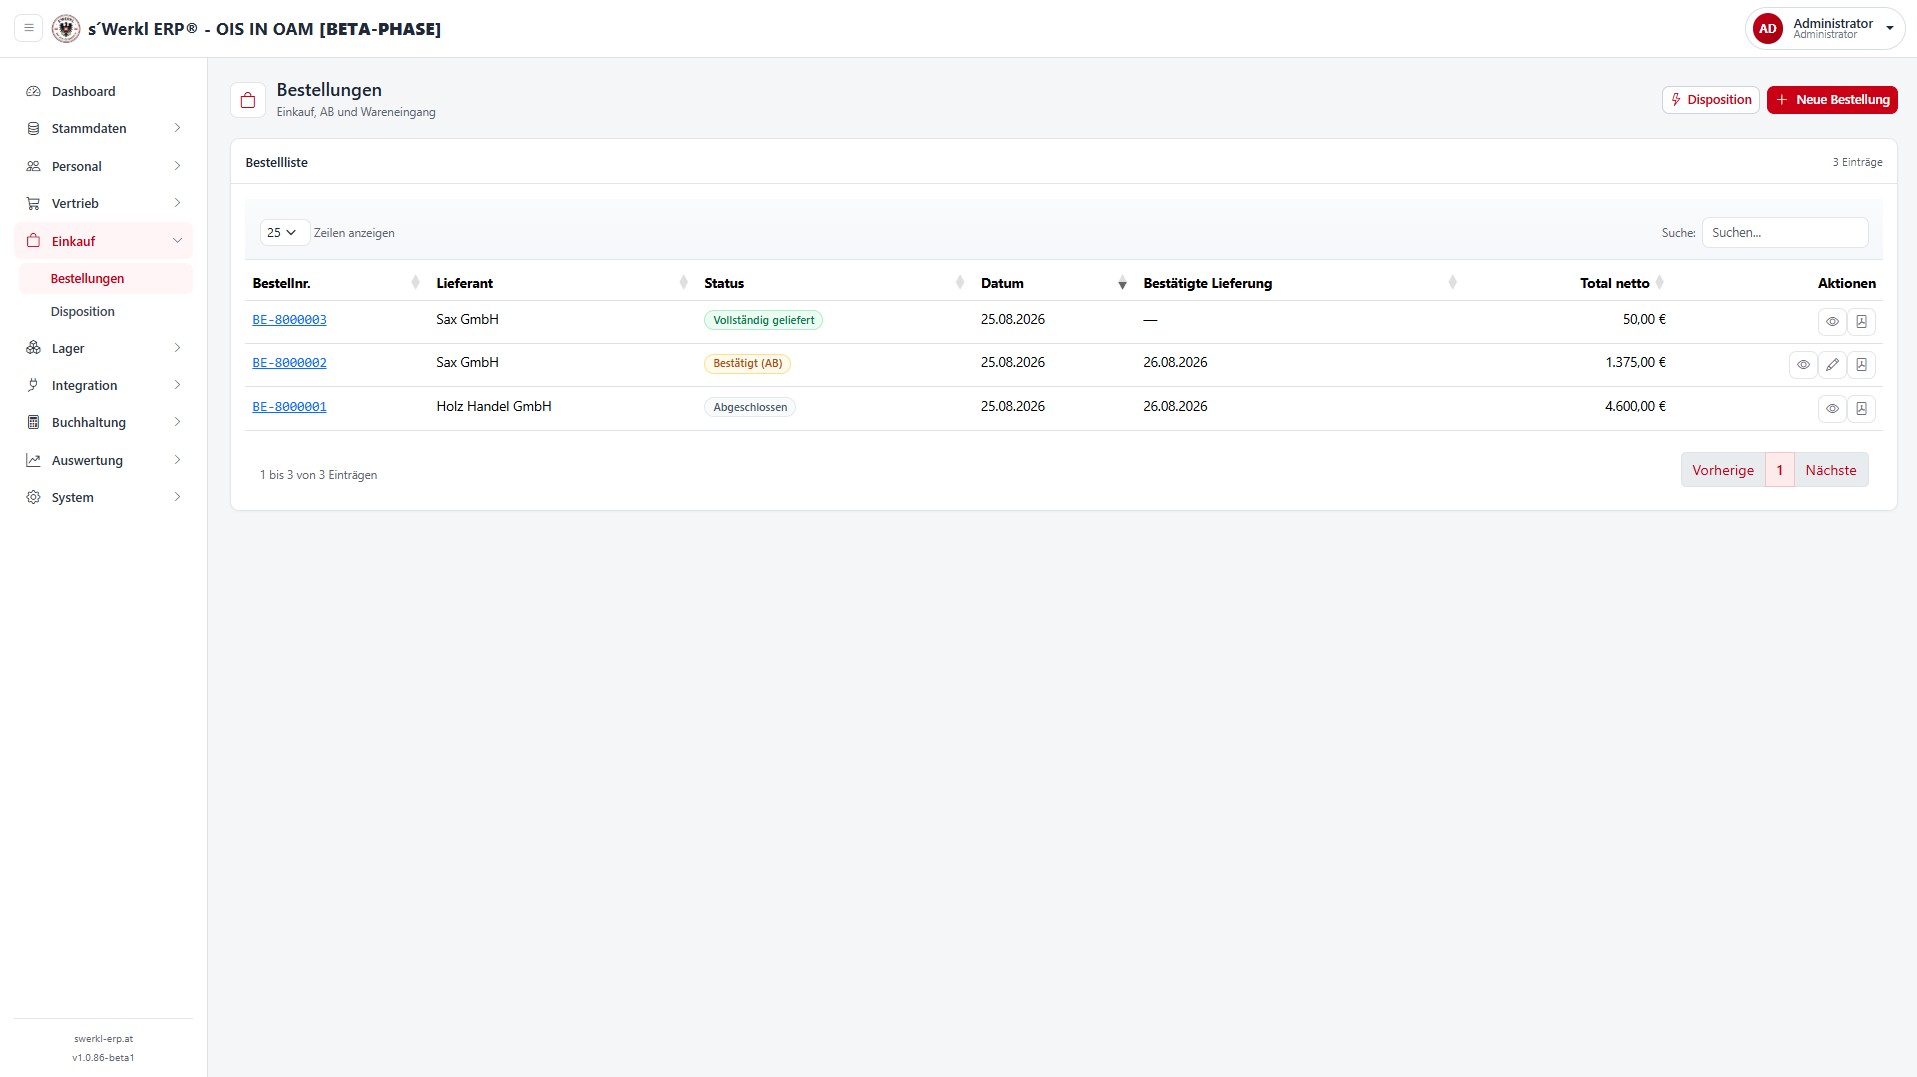Click the Bestellungen shopping bag header icon

click(248, 100)
